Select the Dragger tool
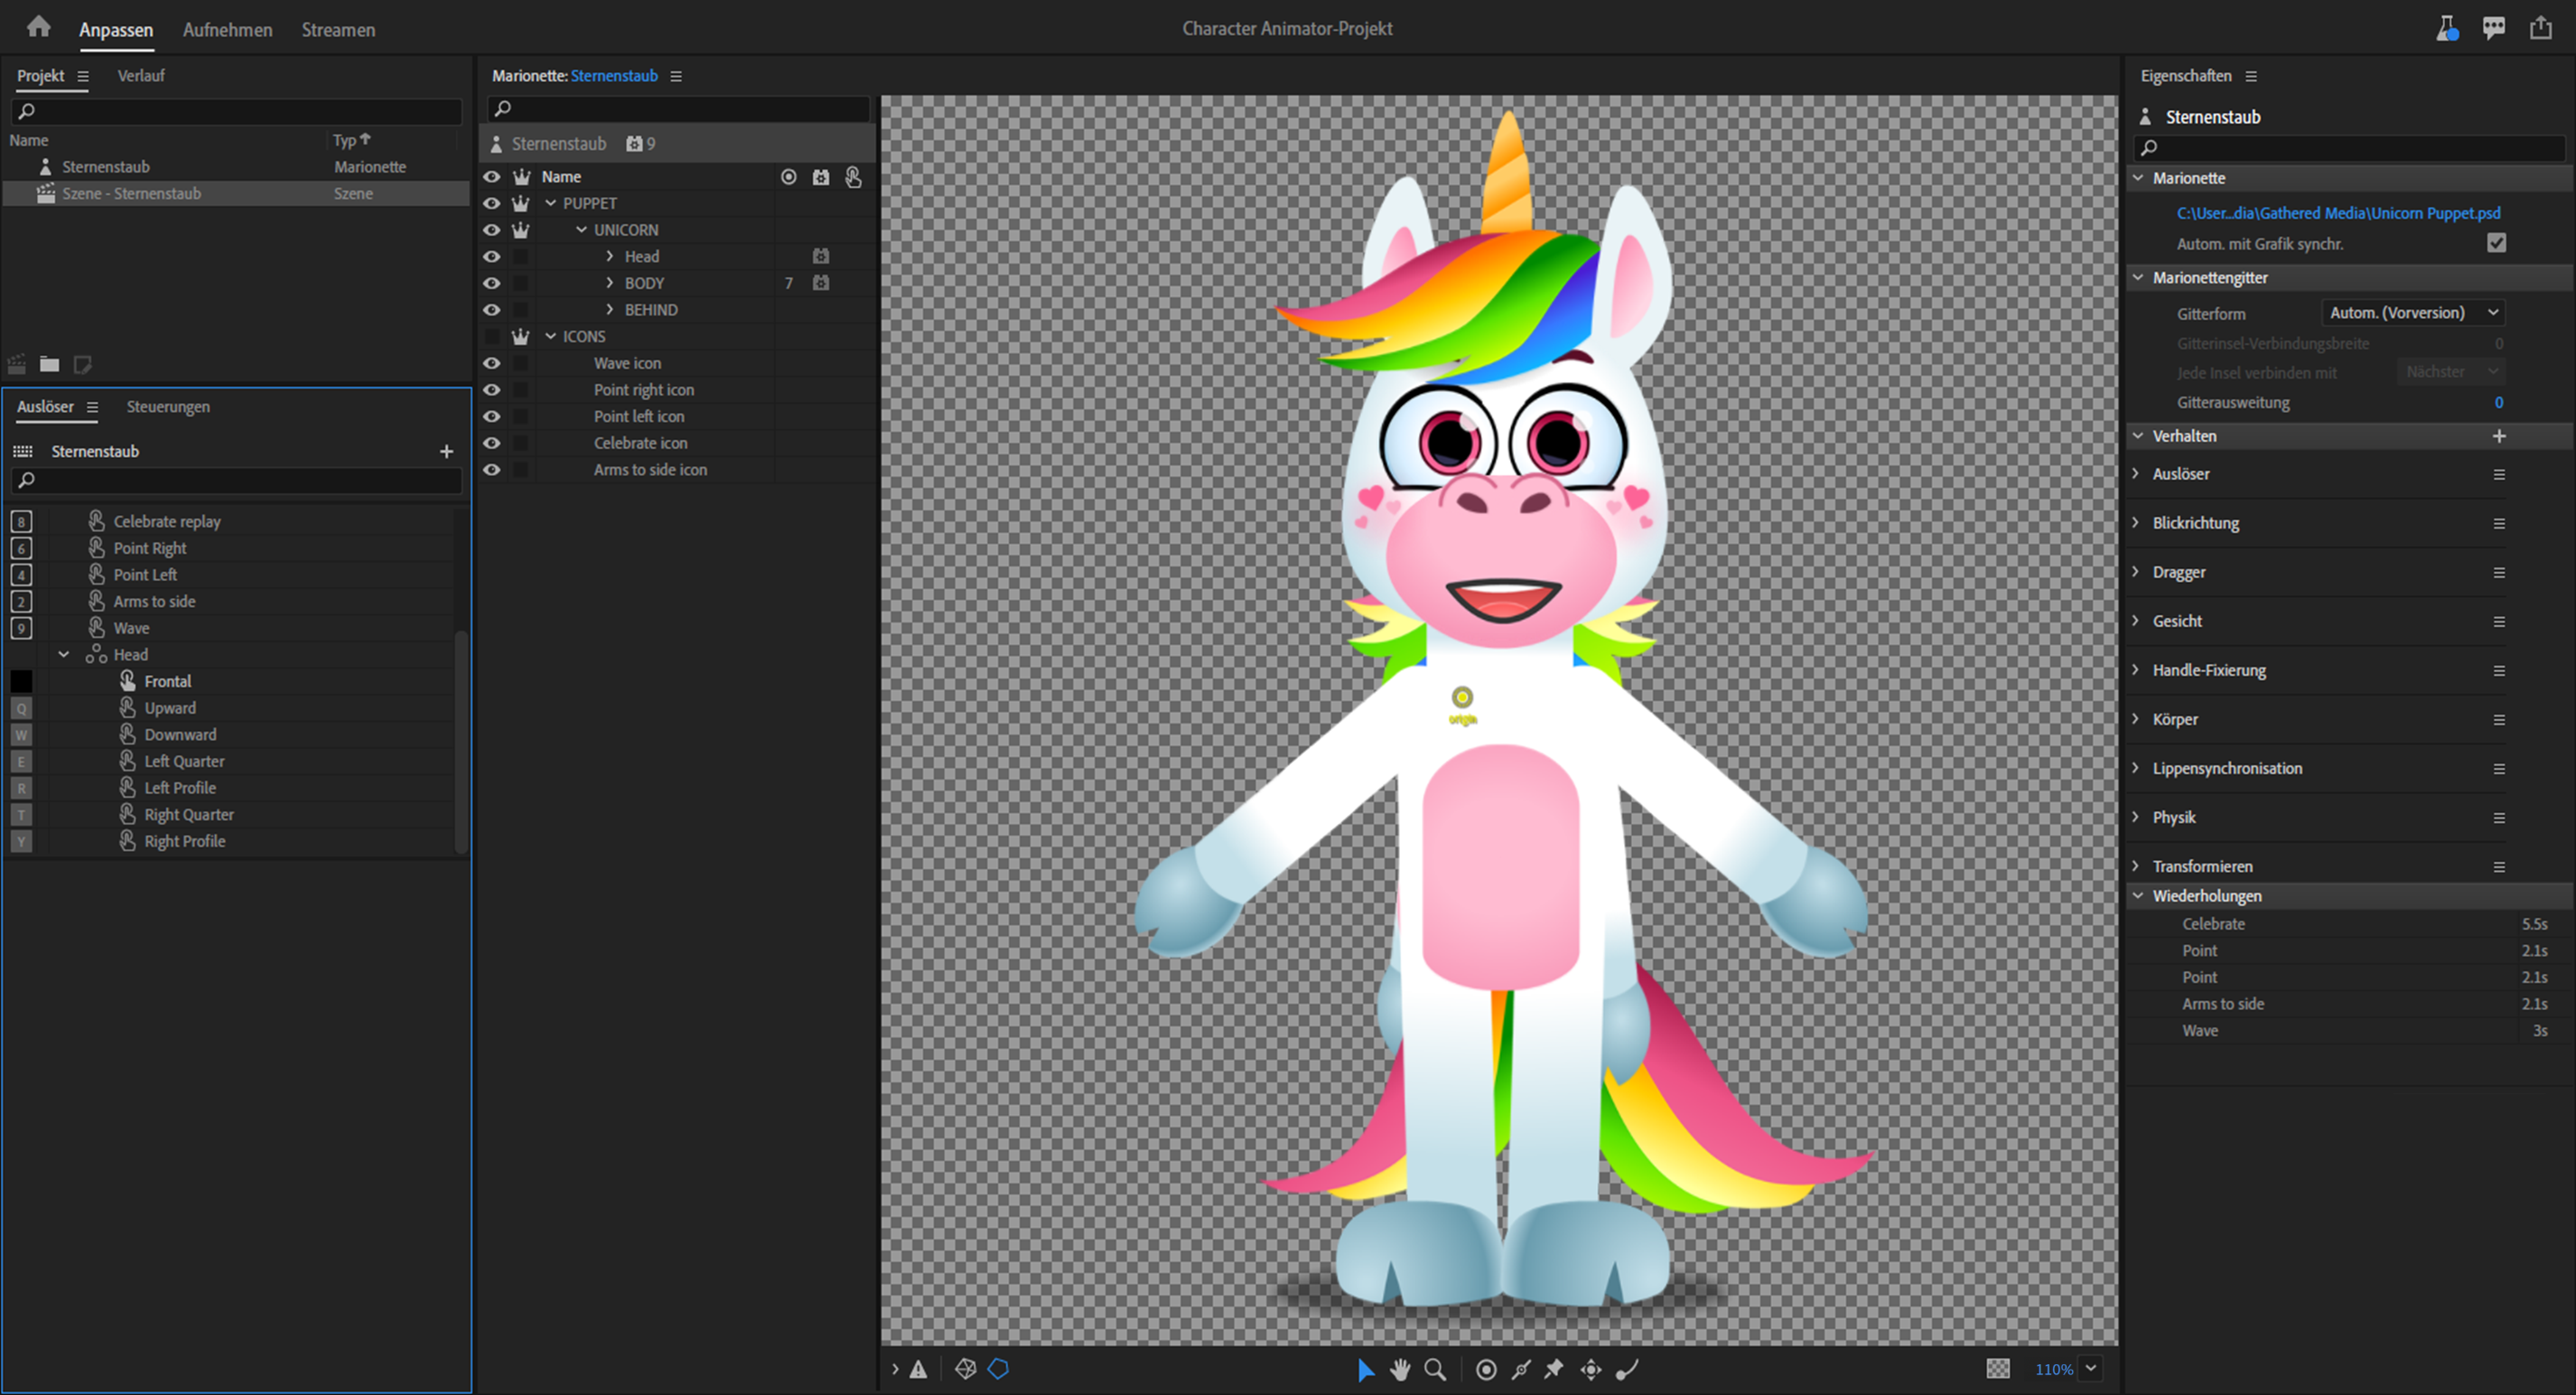The width and height of the screenshot is (2576, 1395). click(x=1590, y=1369)
